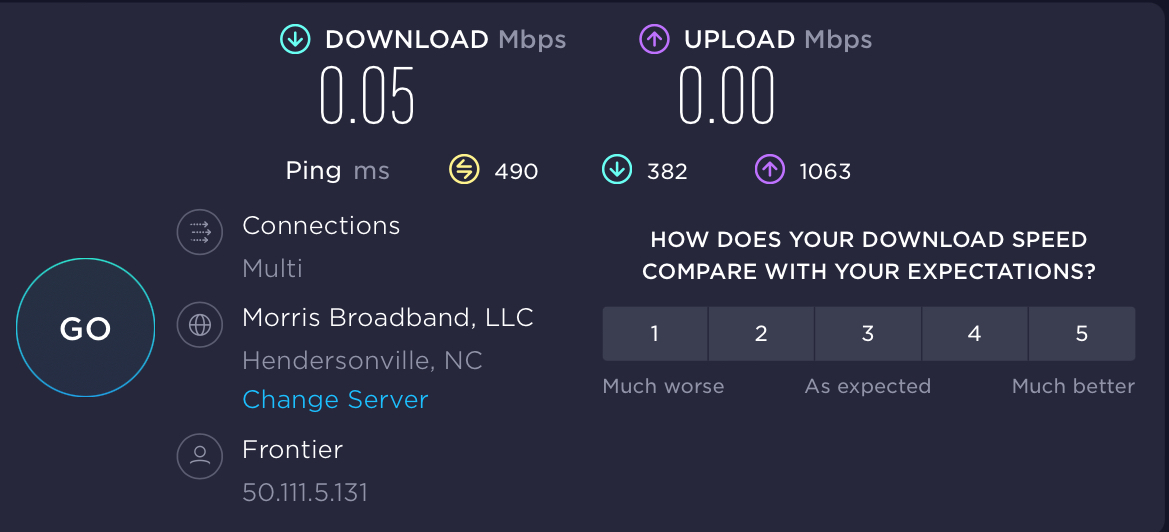
Task: Click the purple upload arrow icon beside UPLOAD
Action: click(x=653, y=40)
